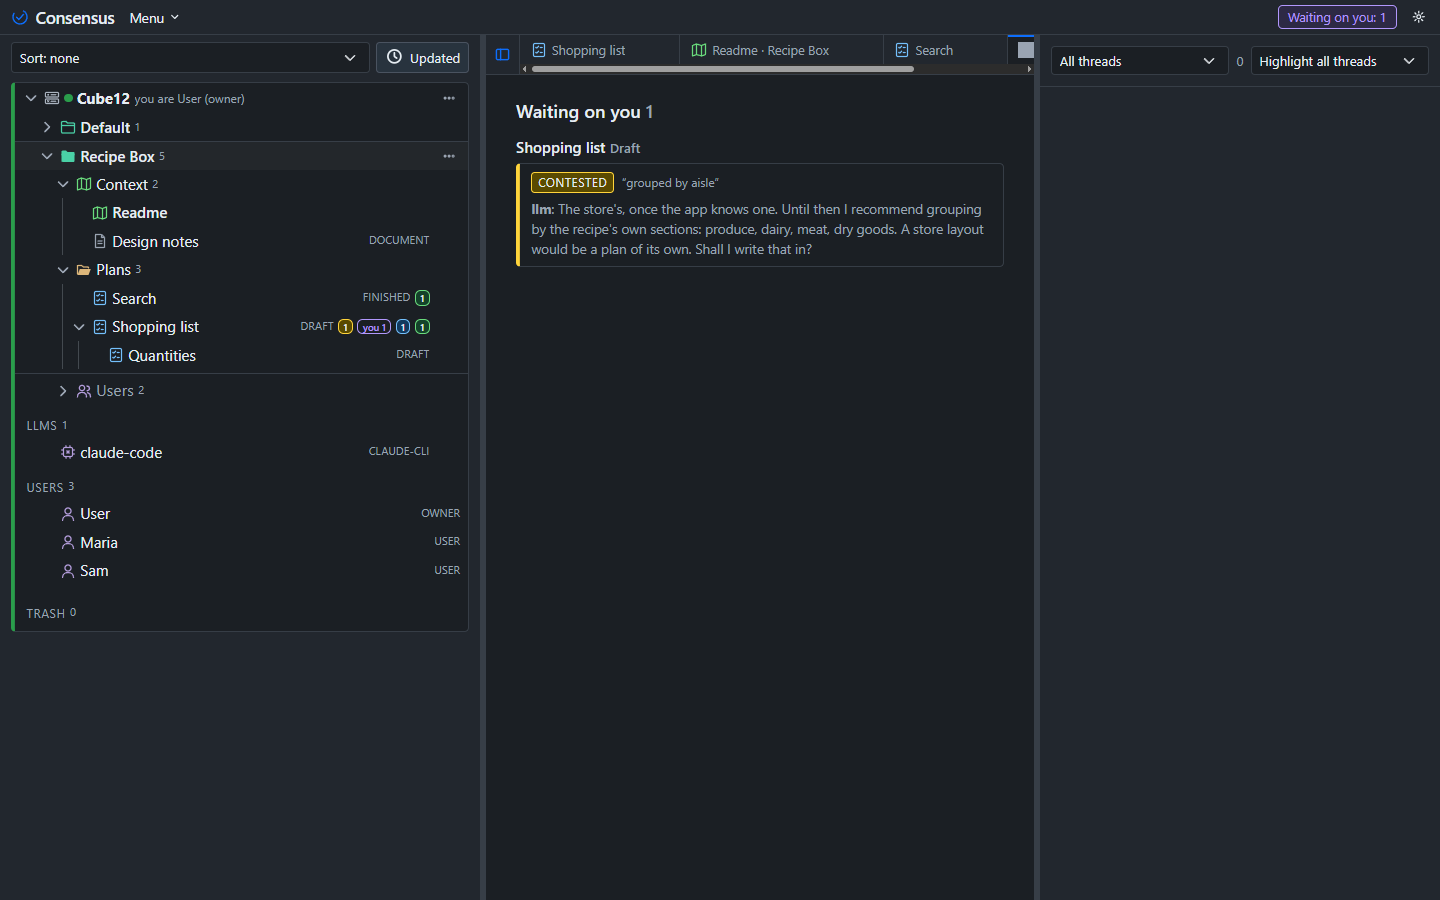The image size is (1440, 900).
Task: Expand the Default folder chevron
Action: [x=47, y=127]
